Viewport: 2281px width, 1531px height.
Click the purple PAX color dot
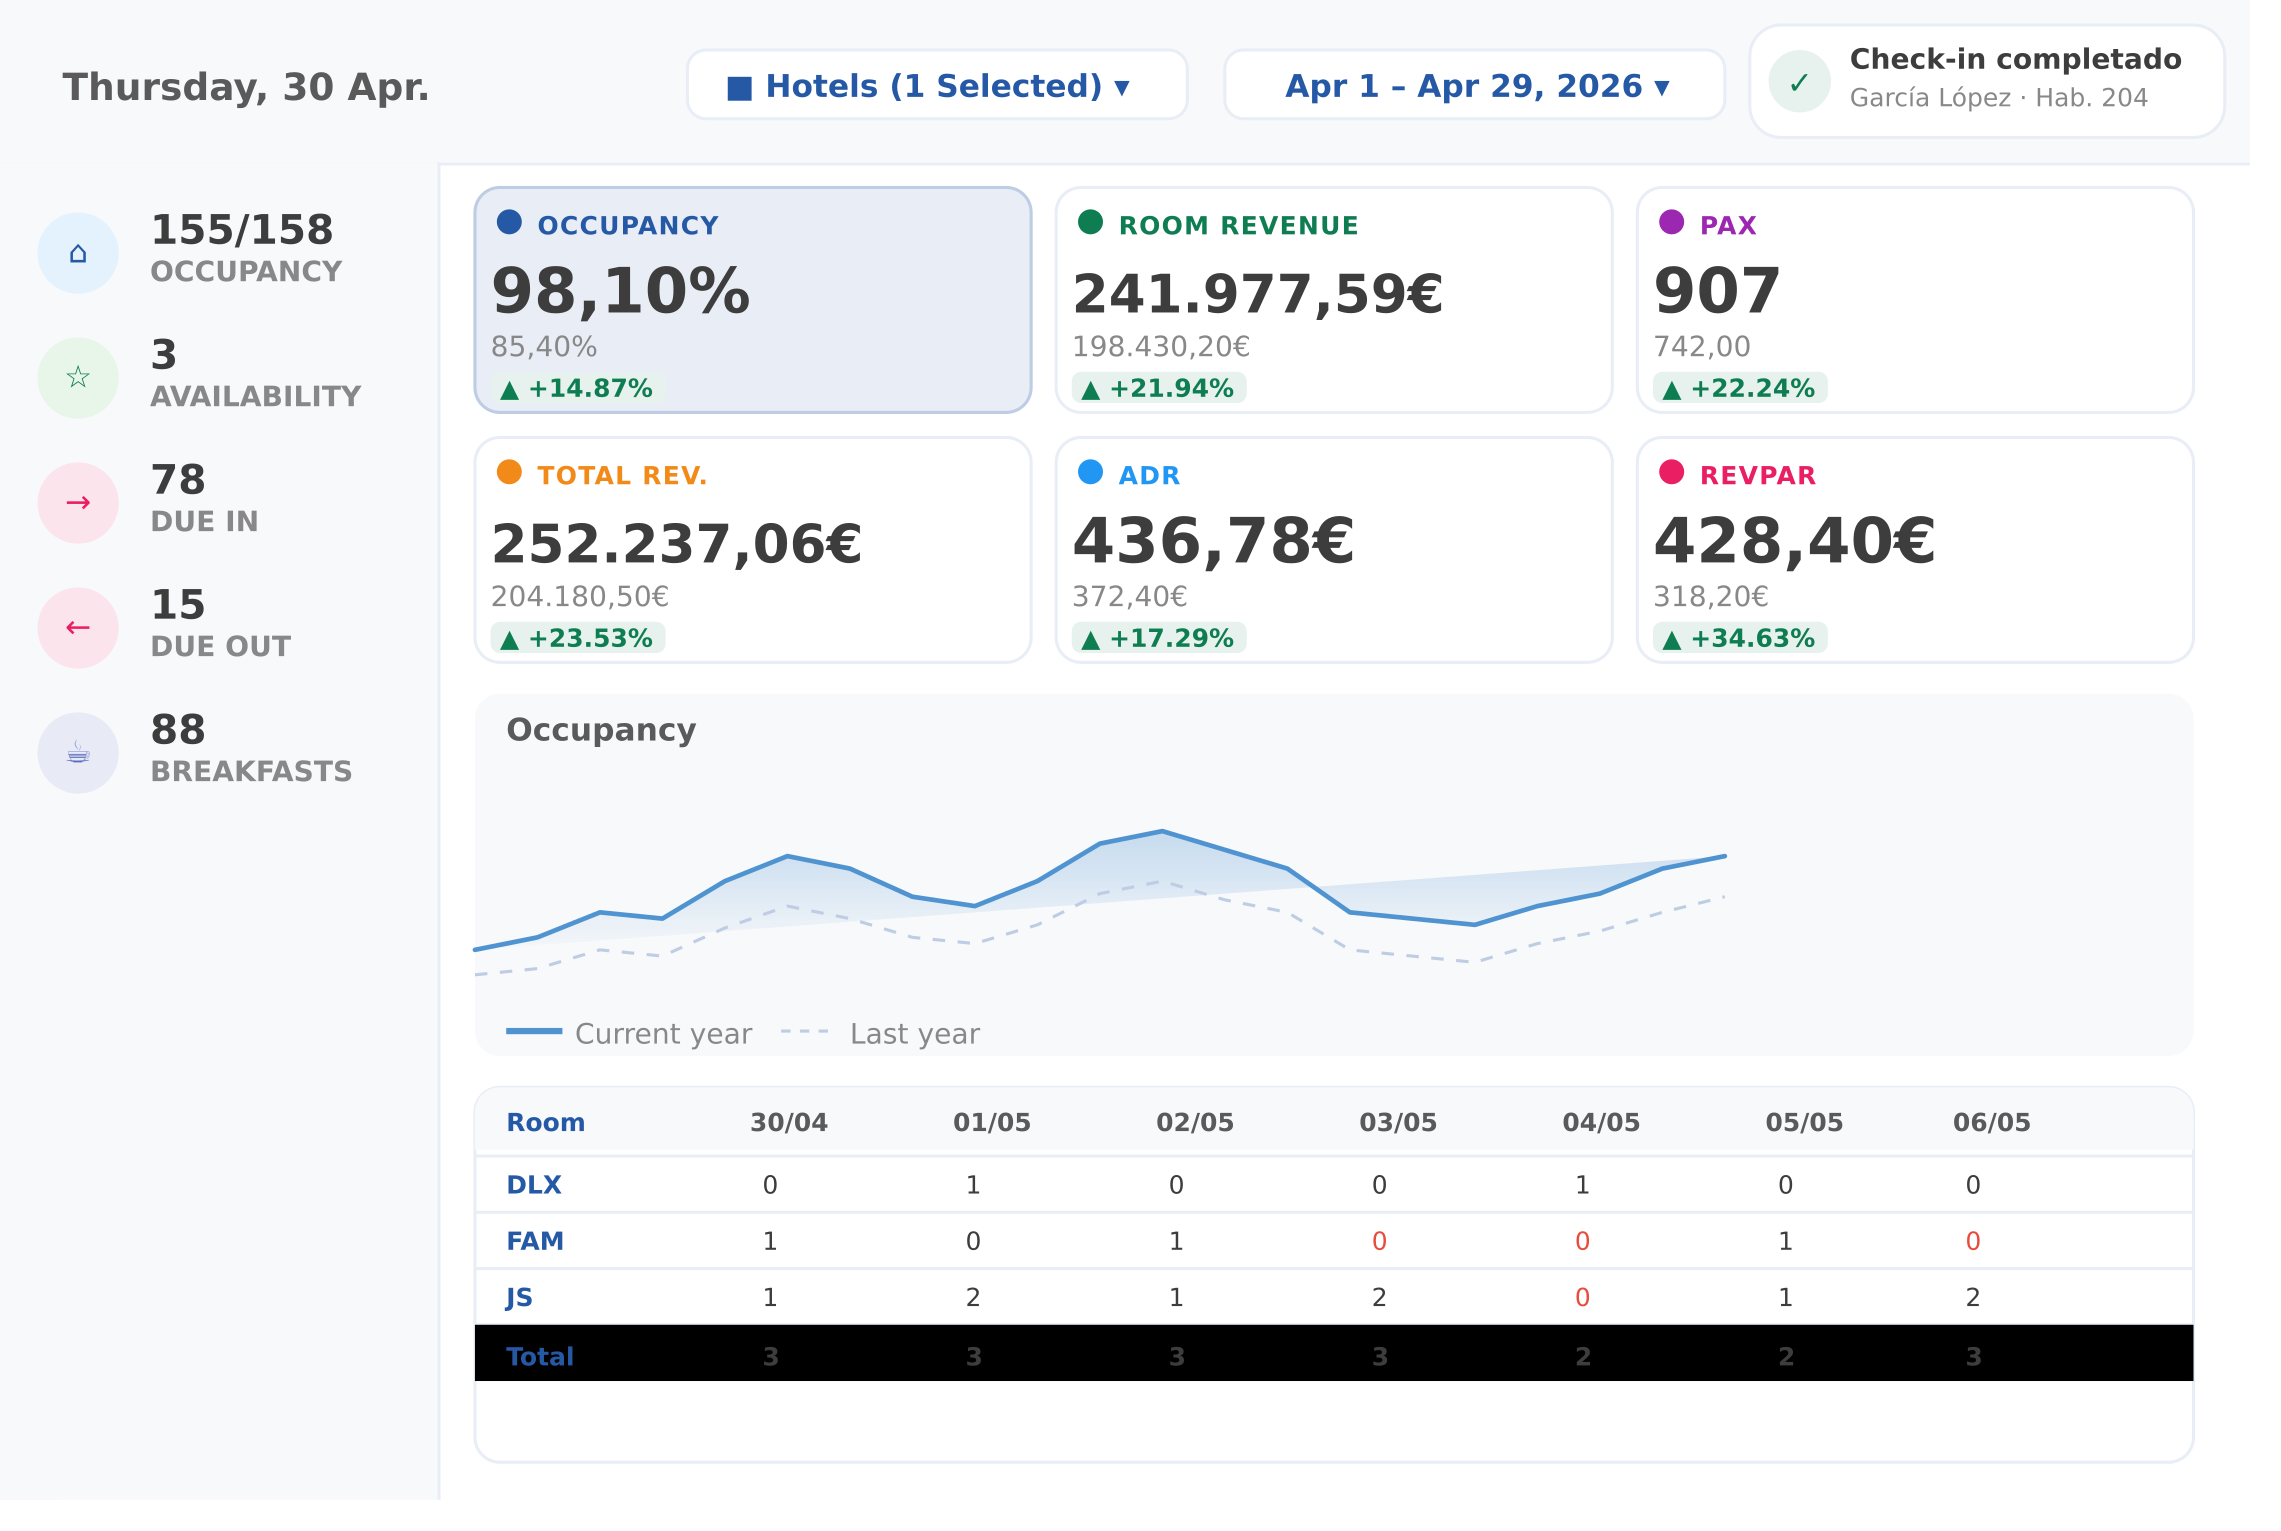[1671, 222]
